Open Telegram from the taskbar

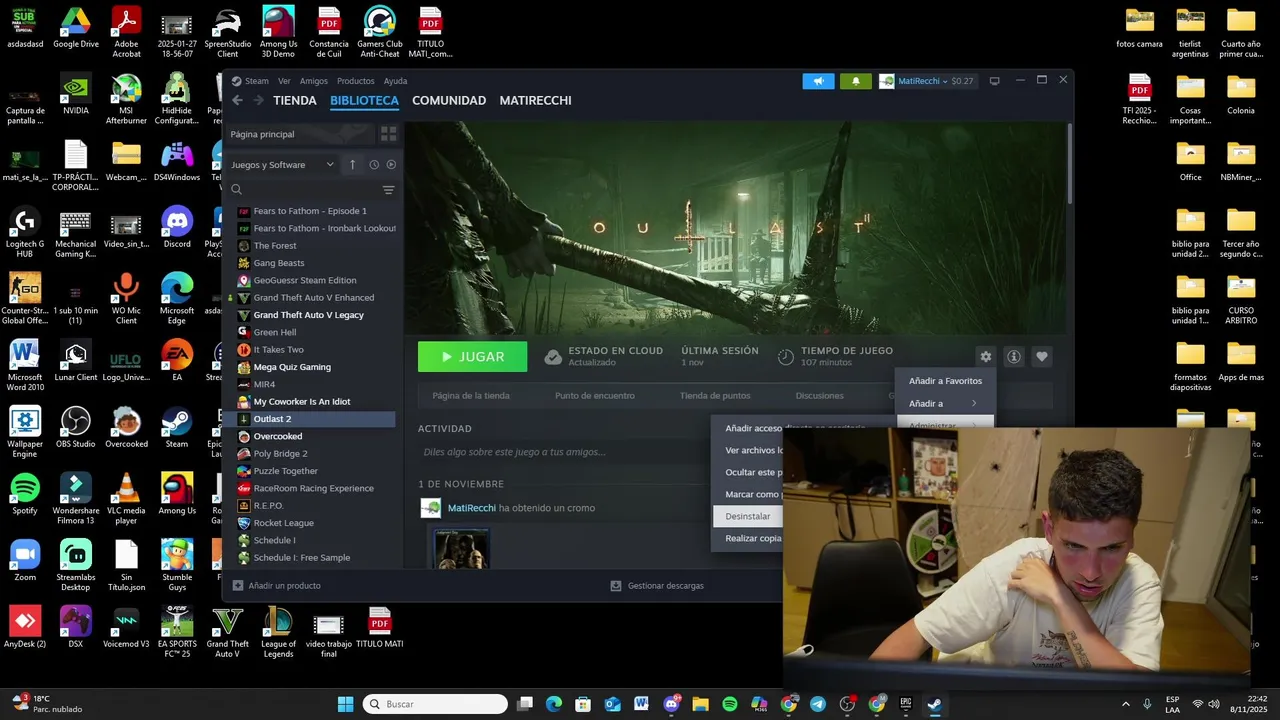click(x=818, y=704)
